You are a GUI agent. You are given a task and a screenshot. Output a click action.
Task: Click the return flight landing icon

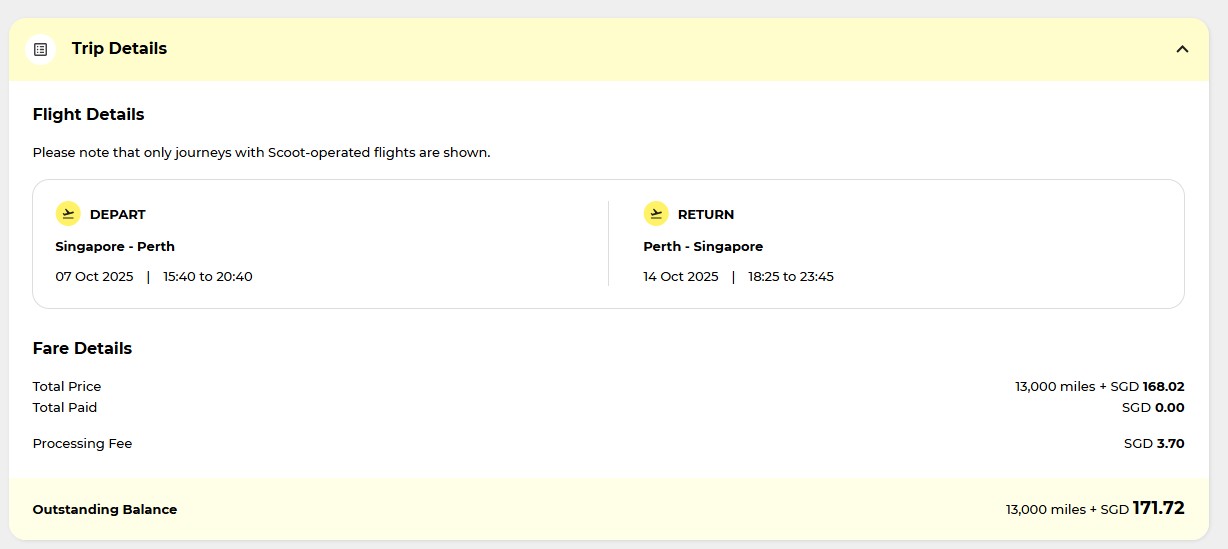656,214
